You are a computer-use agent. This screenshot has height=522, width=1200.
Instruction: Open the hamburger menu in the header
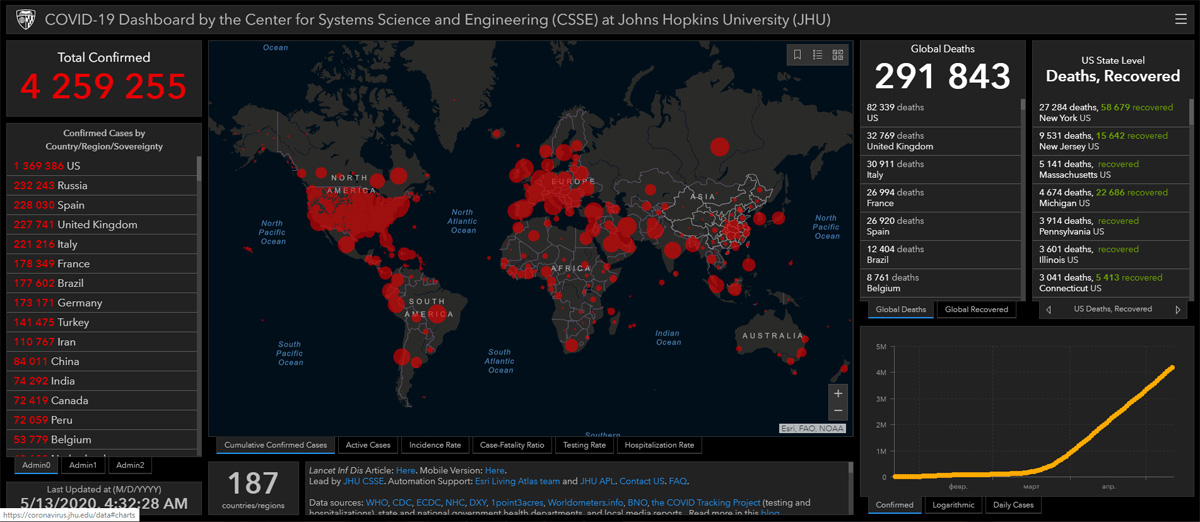click(x=1181, y=19)
